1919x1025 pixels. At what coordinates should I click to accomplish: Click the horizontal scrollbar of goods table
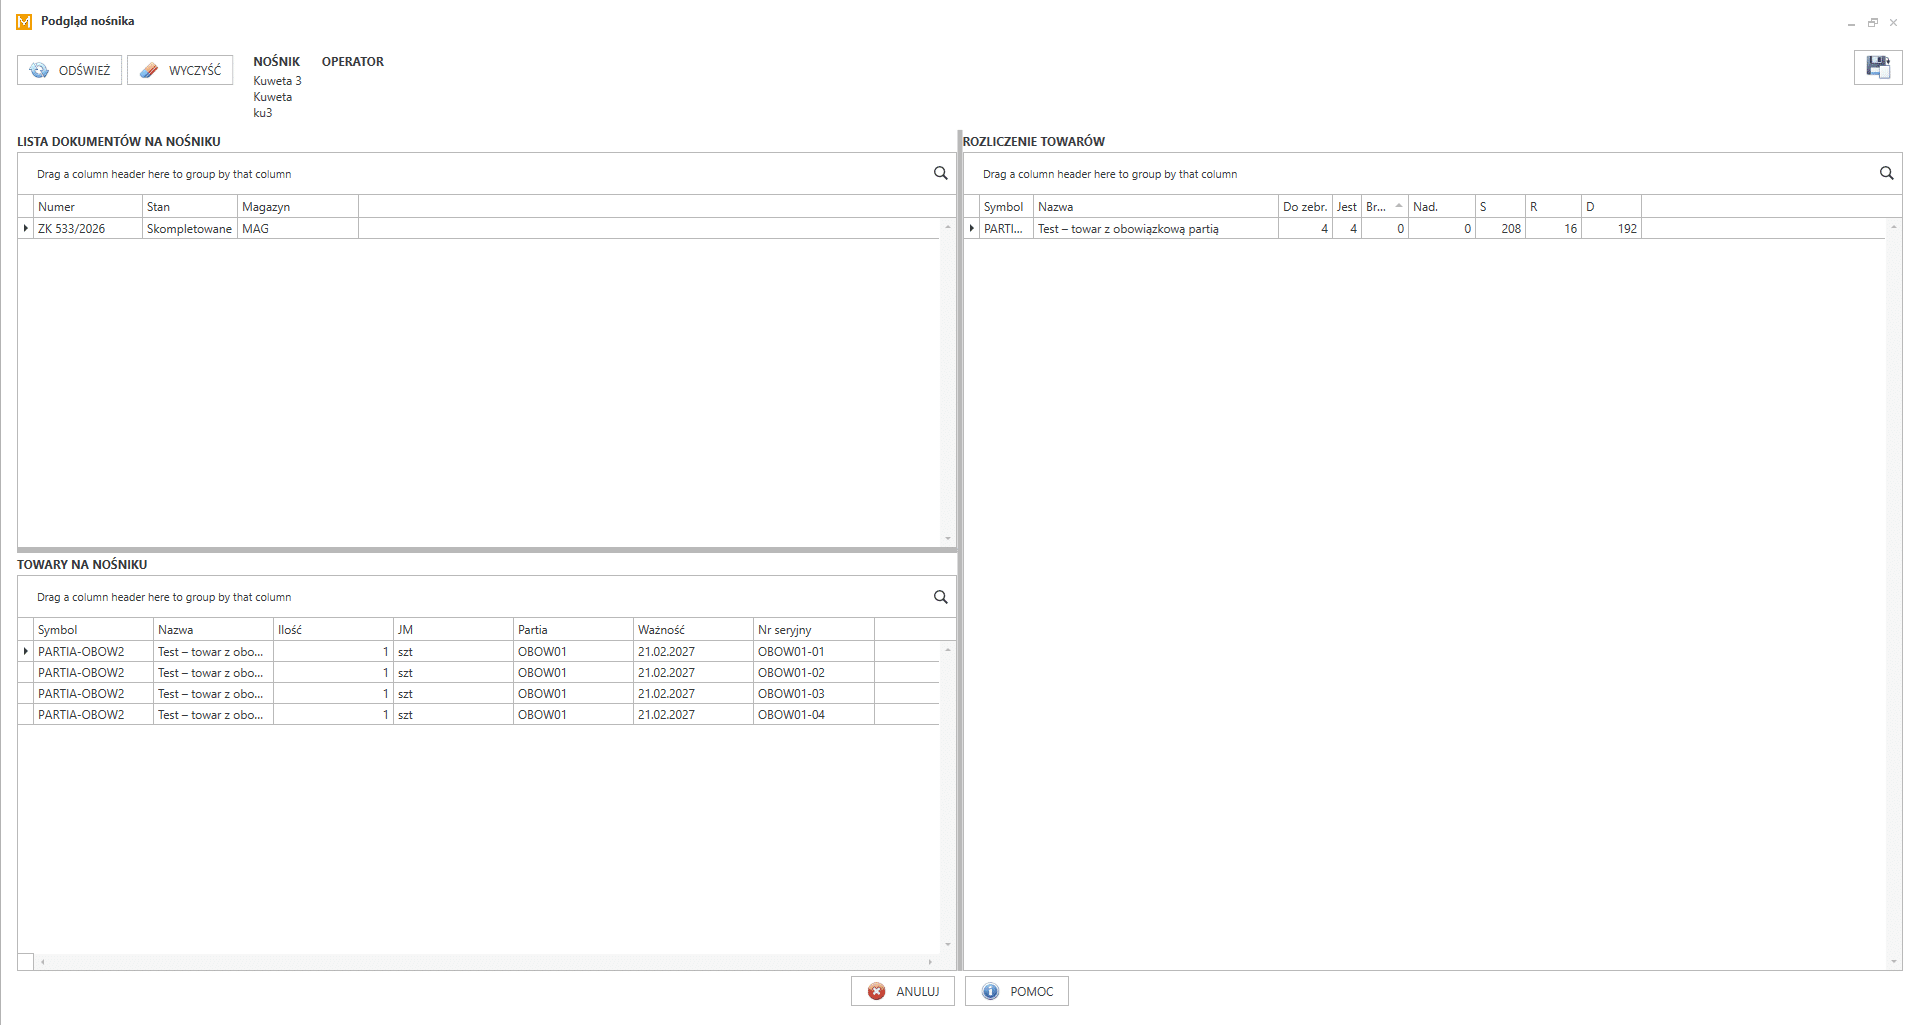[486, 962]
